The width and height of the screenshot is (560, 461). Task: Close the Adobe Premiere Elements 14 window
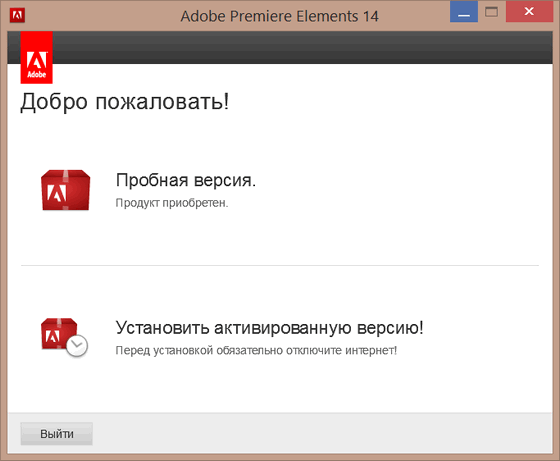coord(529,12)
